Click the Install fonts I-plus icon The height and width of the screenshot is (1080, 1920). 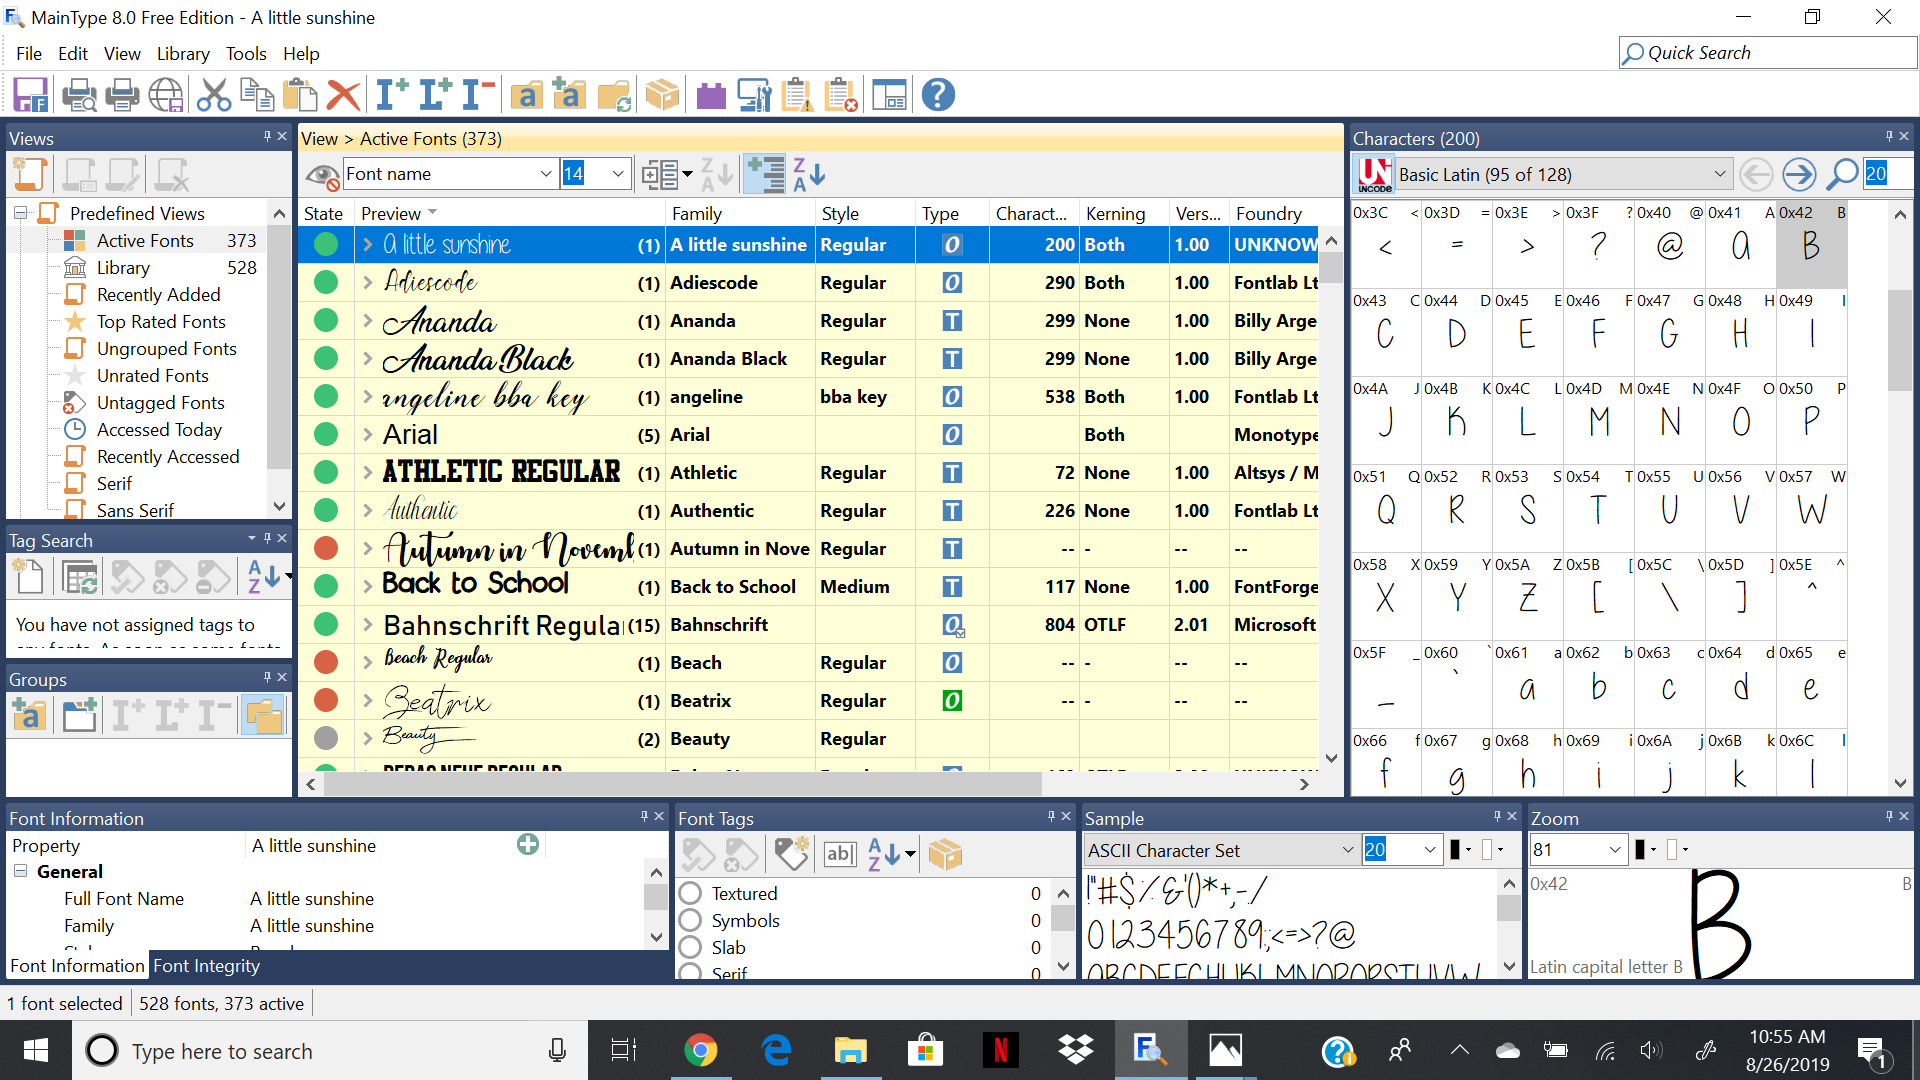pyautogui.click(x=391, y=95)
